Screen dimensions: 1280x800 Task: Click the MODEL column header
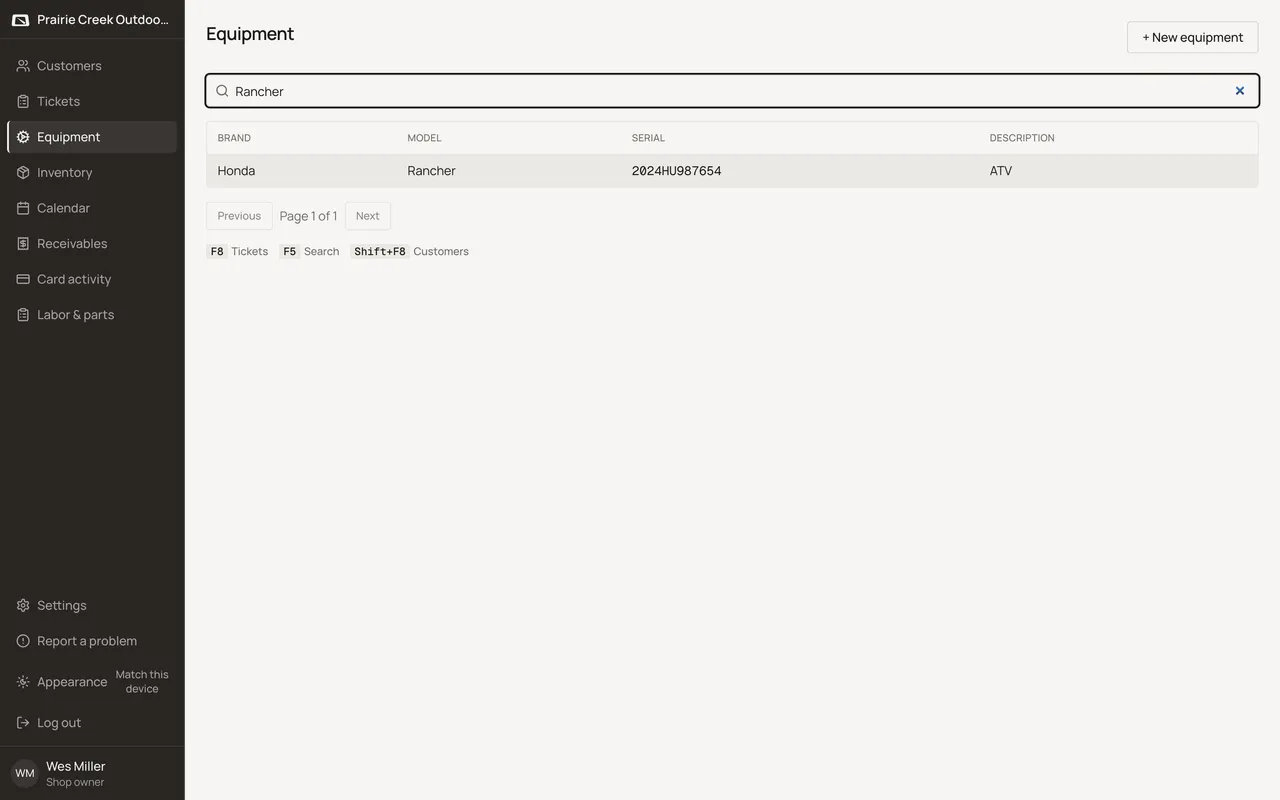tap(424, 138)
